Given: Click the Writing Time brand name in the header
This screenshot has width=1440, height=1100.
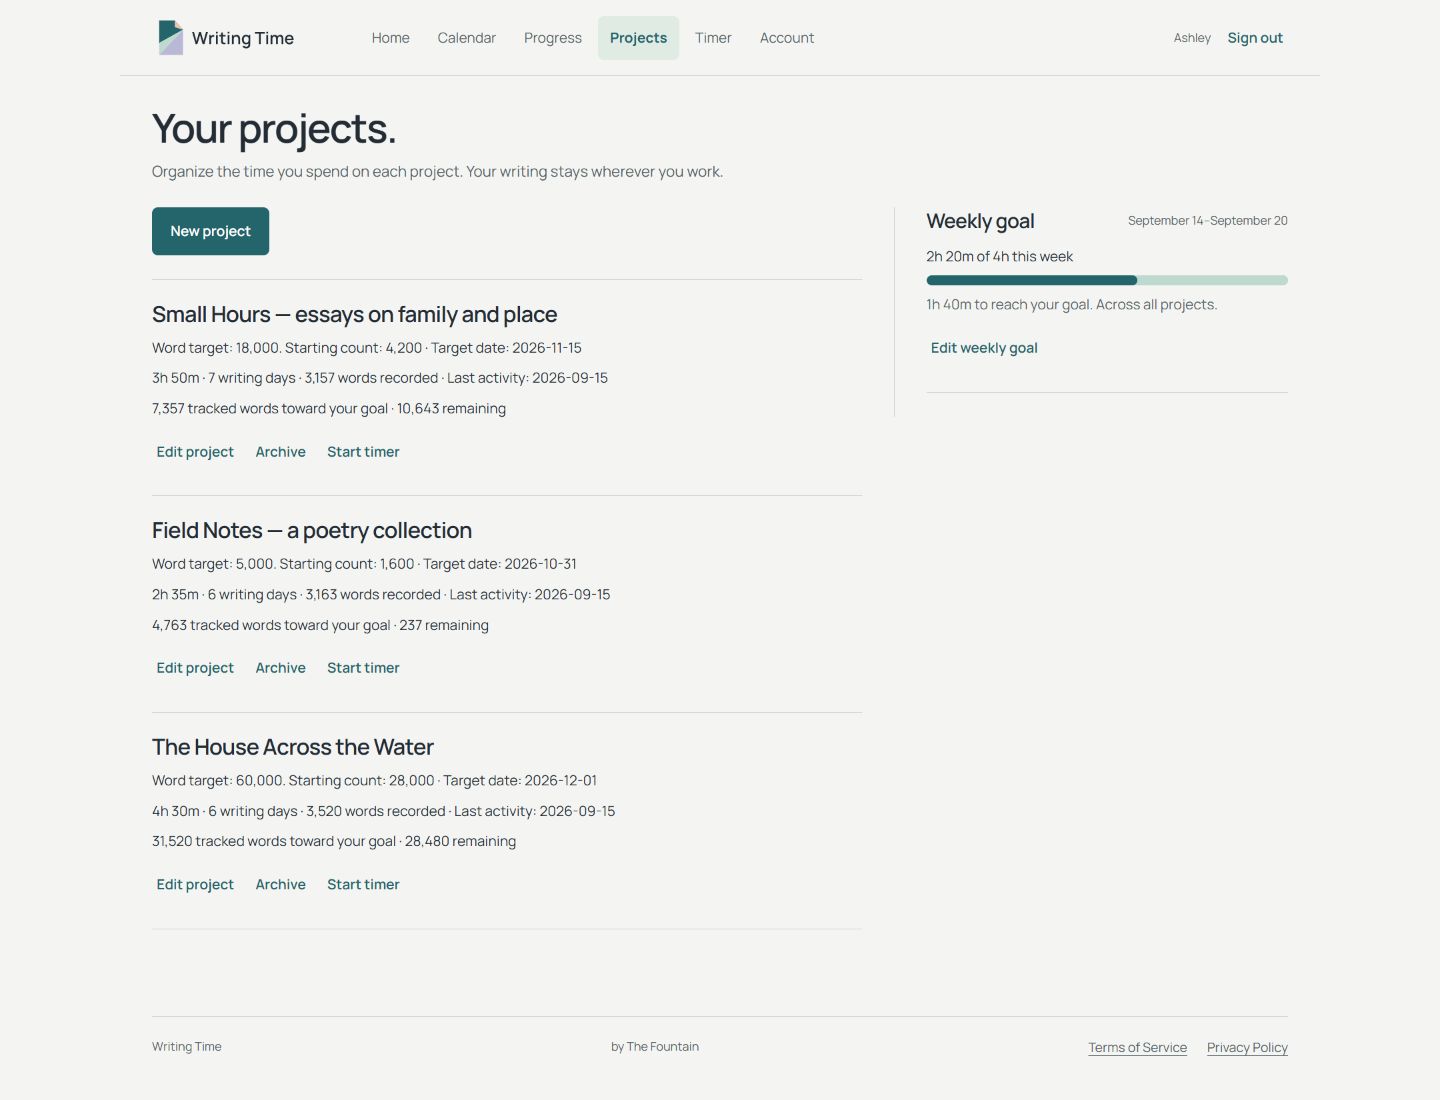Looking at the screenshot, I should (x=243, y=38).
